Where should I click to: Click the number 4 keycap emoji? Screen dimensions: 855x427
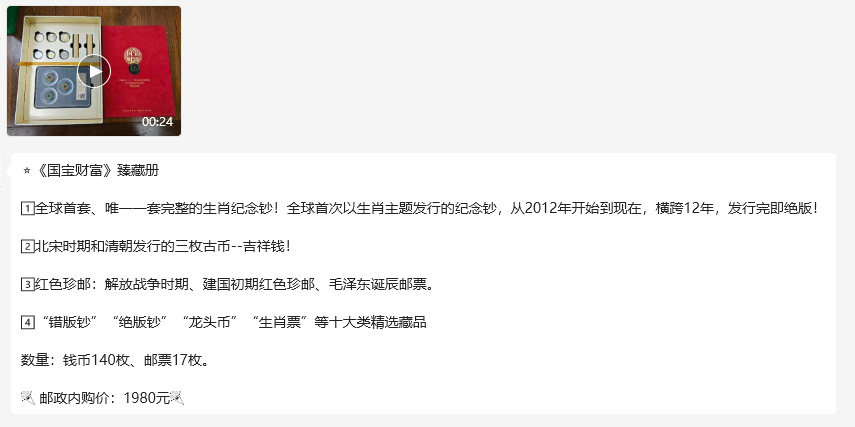(27, 323)
